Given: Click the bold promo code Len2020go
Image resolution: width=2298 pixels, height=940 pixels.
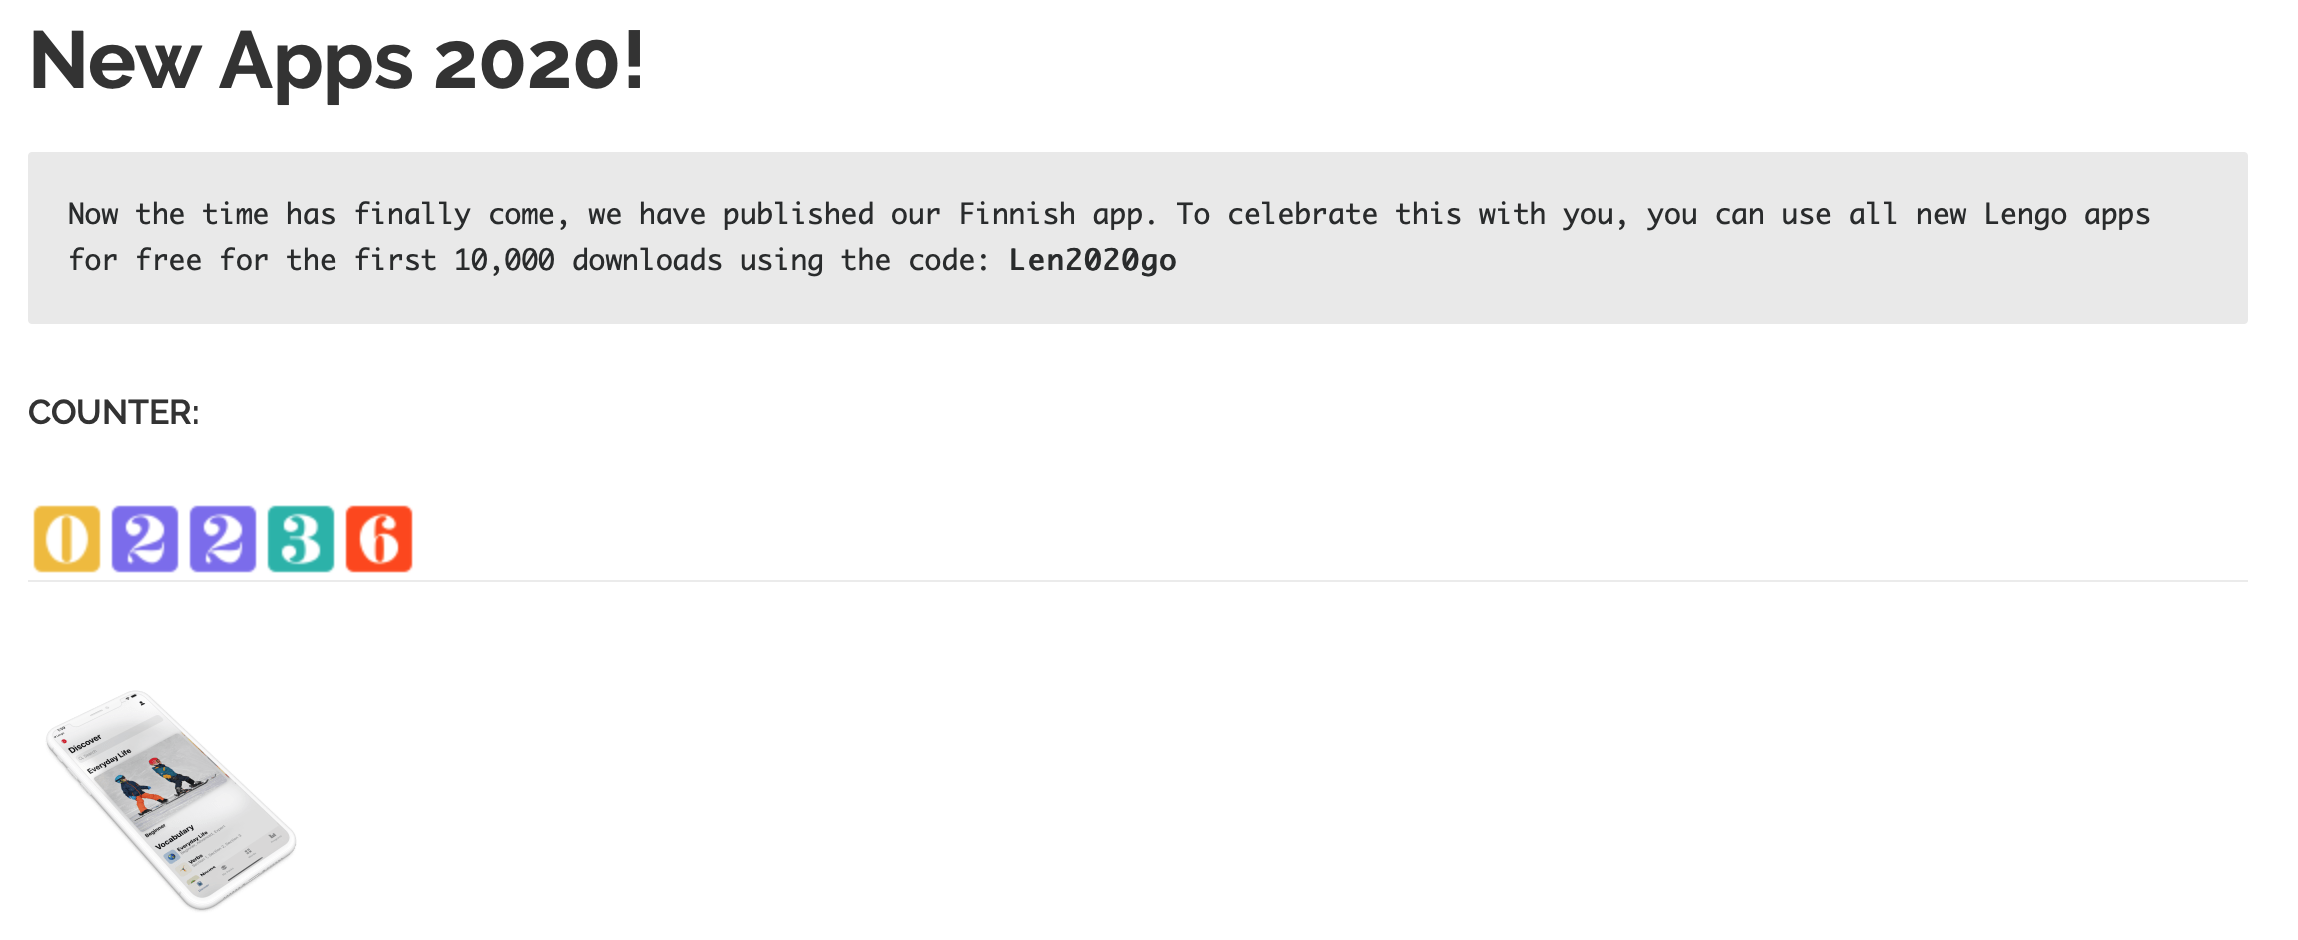Looking at the screenshot, I should pos(1092,260).
